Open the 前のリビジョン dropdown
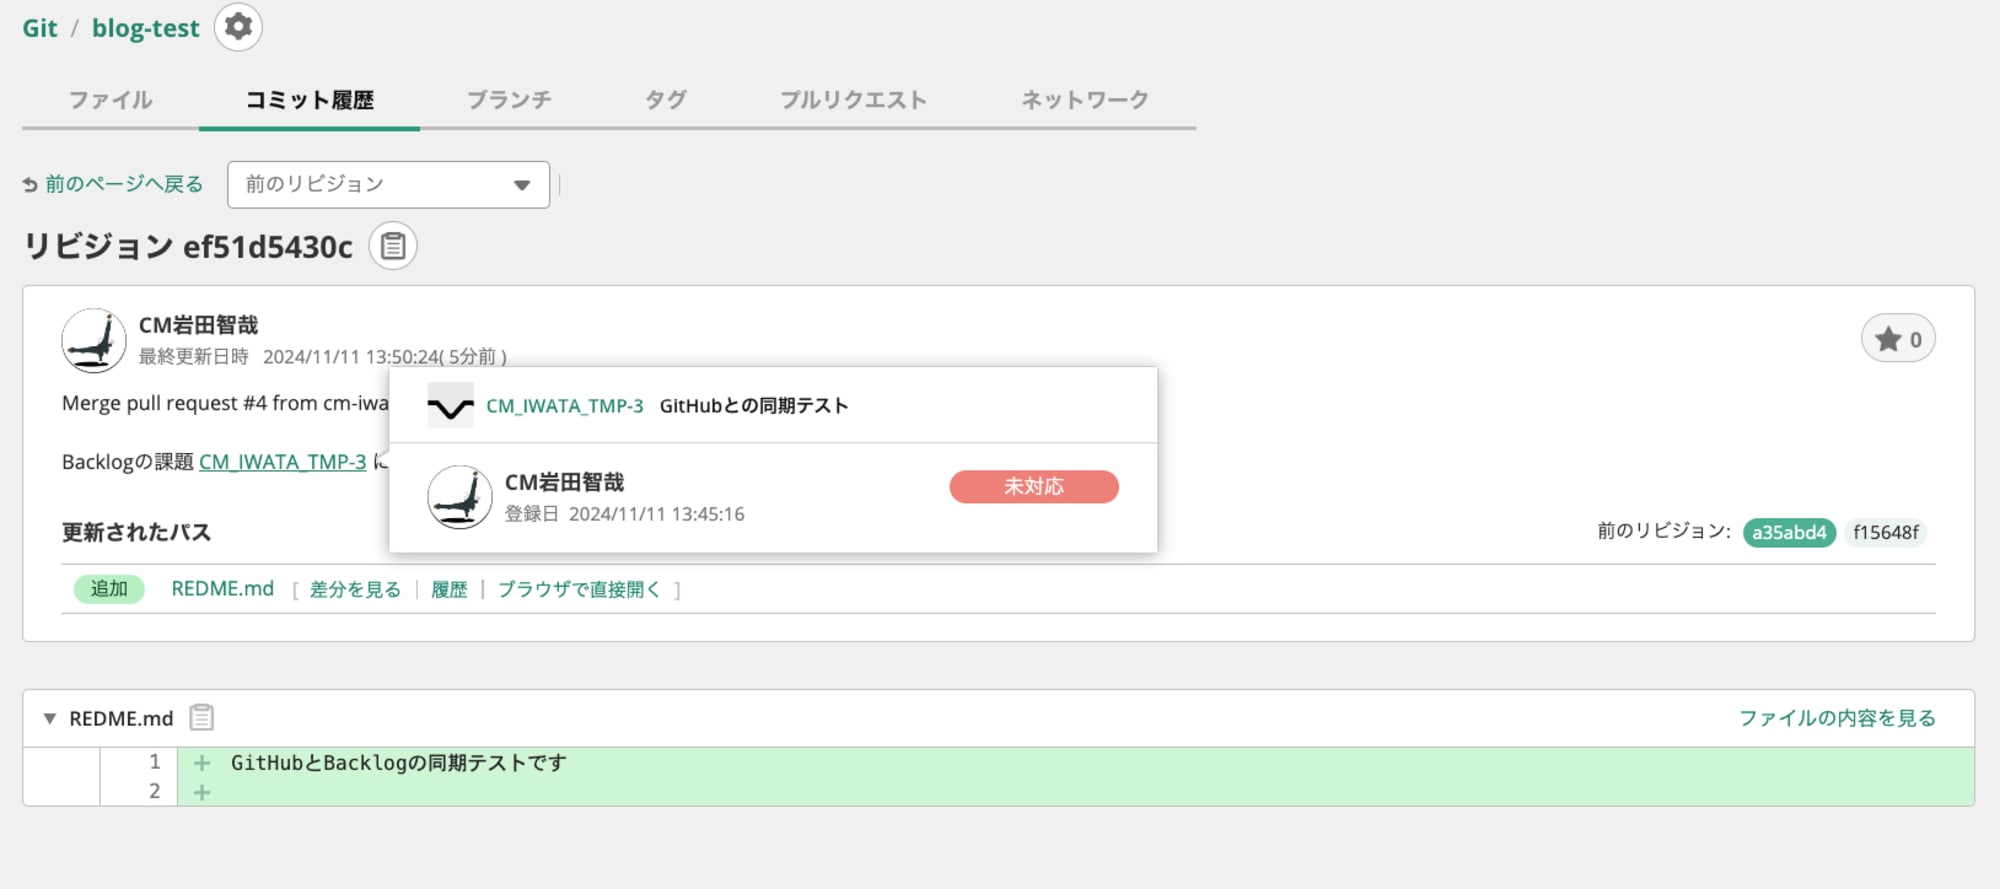Screen dimensions: 2000x889 pyautogui.click(x=388, y=185)
